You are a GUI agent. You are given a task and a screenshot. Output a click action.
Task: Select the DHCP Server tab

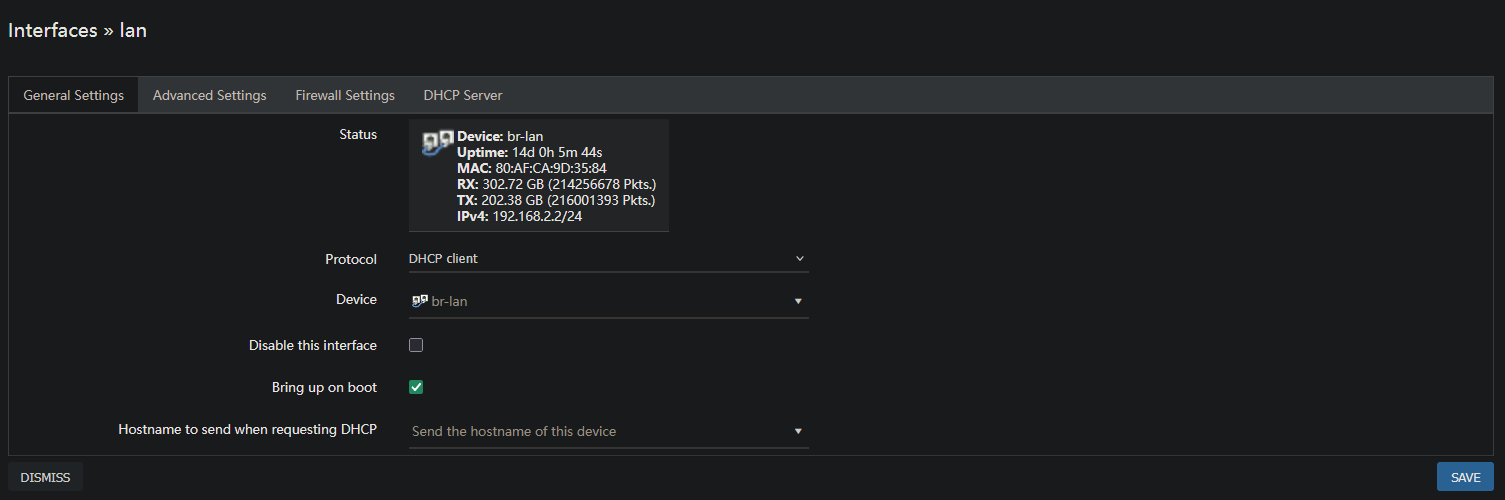pyautogui.click(x=463, y=96)
